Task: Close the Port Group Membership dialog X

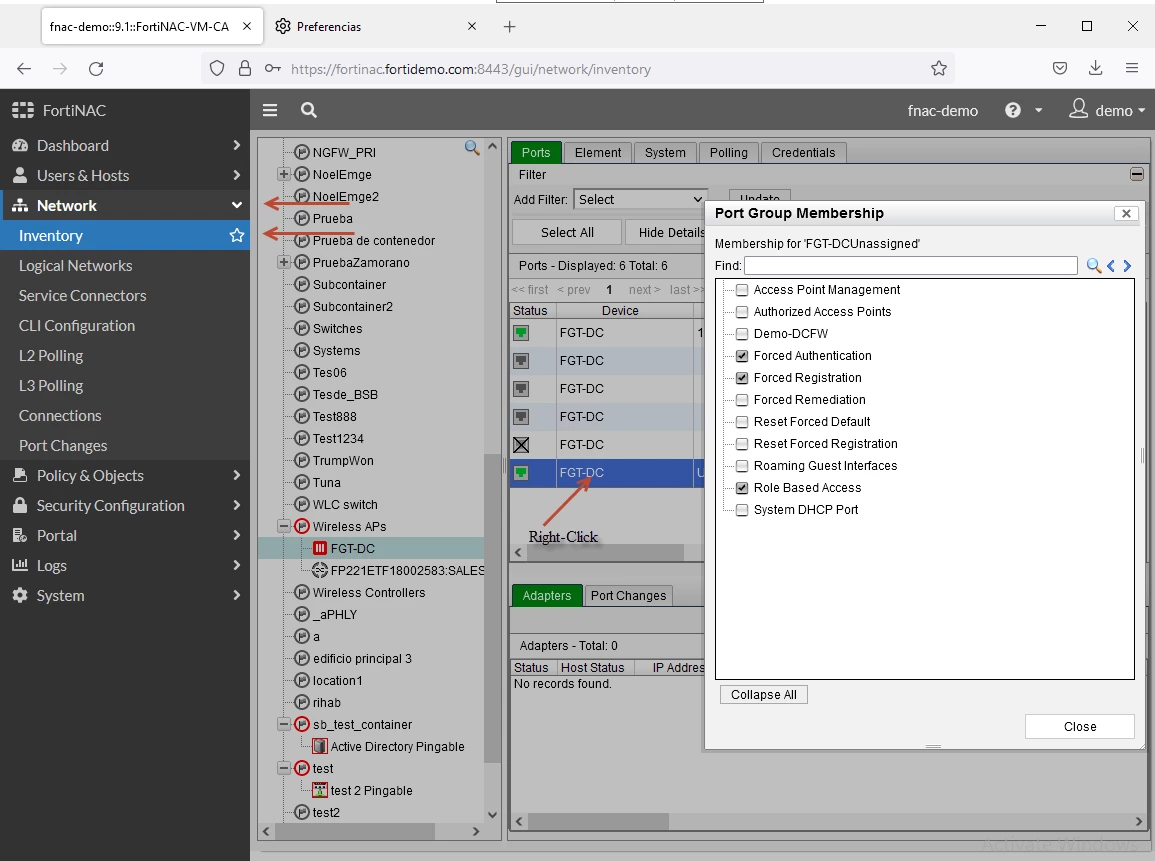Action: (x=1126, y=213)
